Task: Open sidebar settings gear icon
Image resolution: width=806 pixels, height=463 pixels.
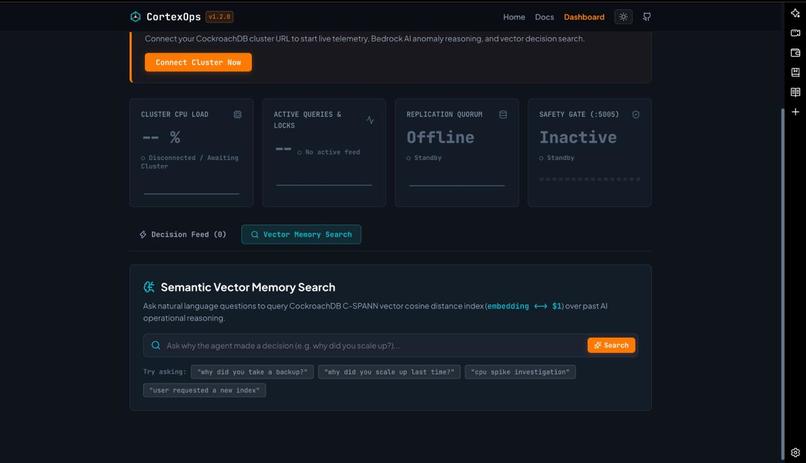Action: (x=795, y=452)
